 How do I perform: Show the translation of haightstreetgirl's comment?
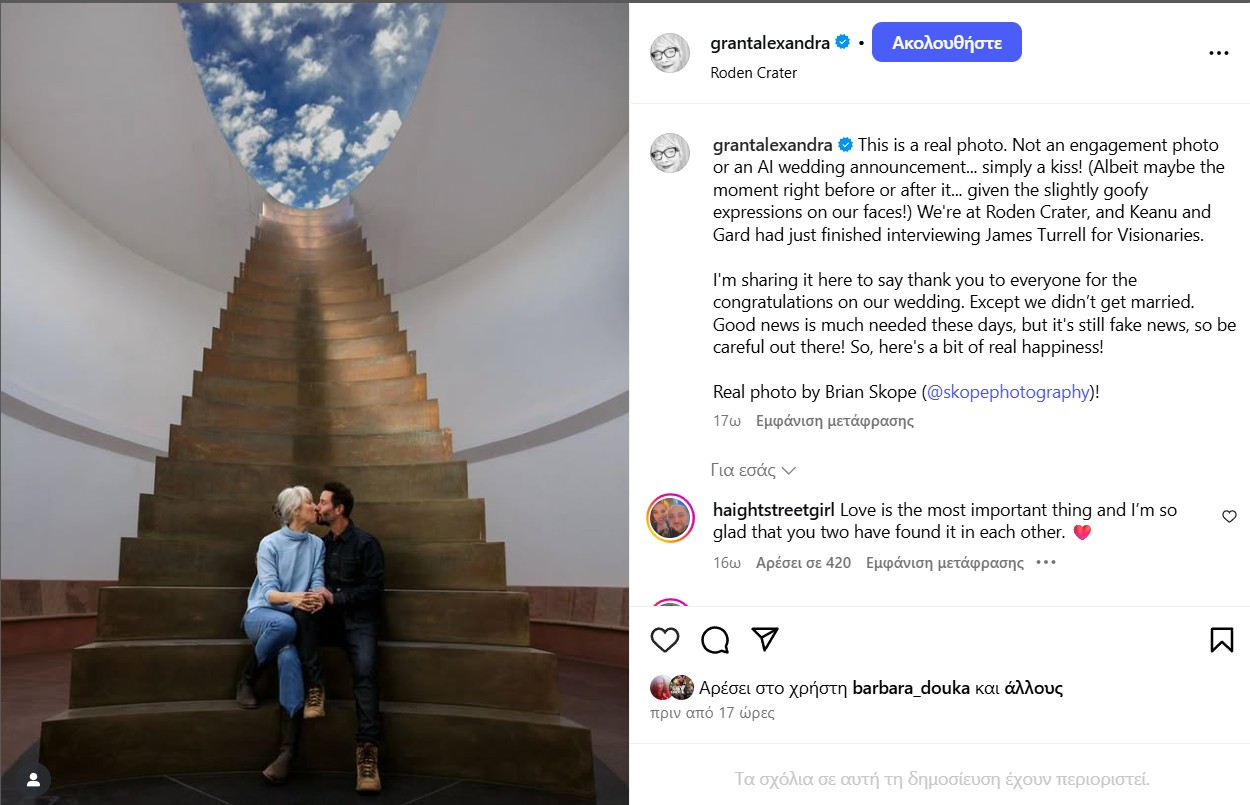[945, 563]
